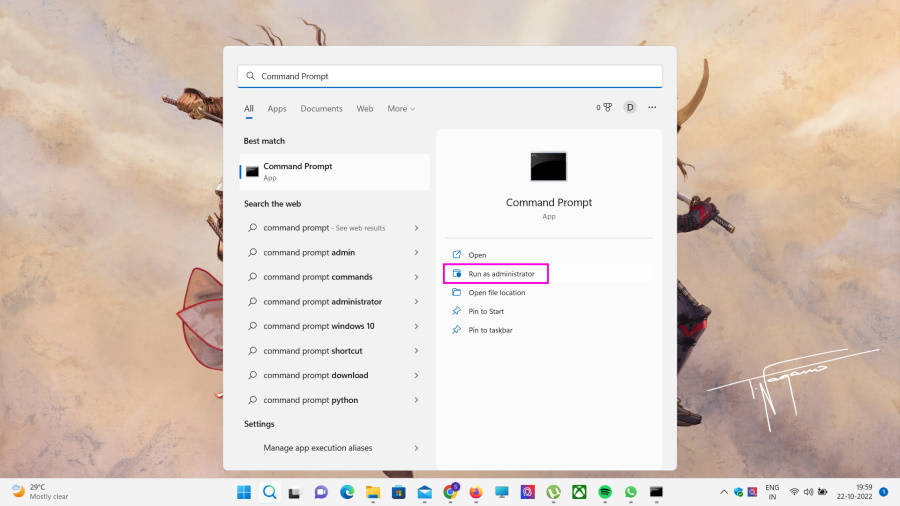The height and width of the screenshot is (506, 900).
Task: Click Run as administrator for Command Prompt
Action: pyautogui.click(x=501, y=273)
